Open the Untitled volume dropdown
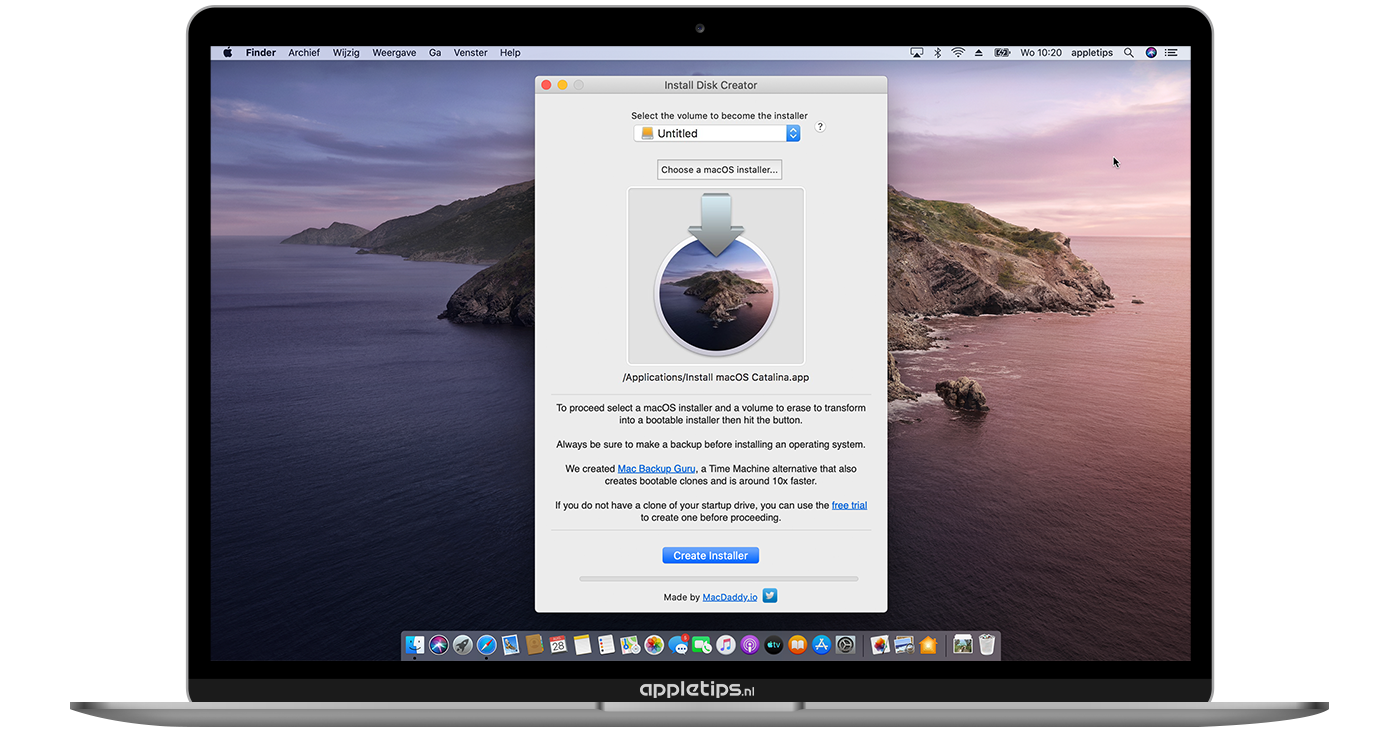Image resolution: width=1400 pixels, height=733 pixels. [717, 133]
